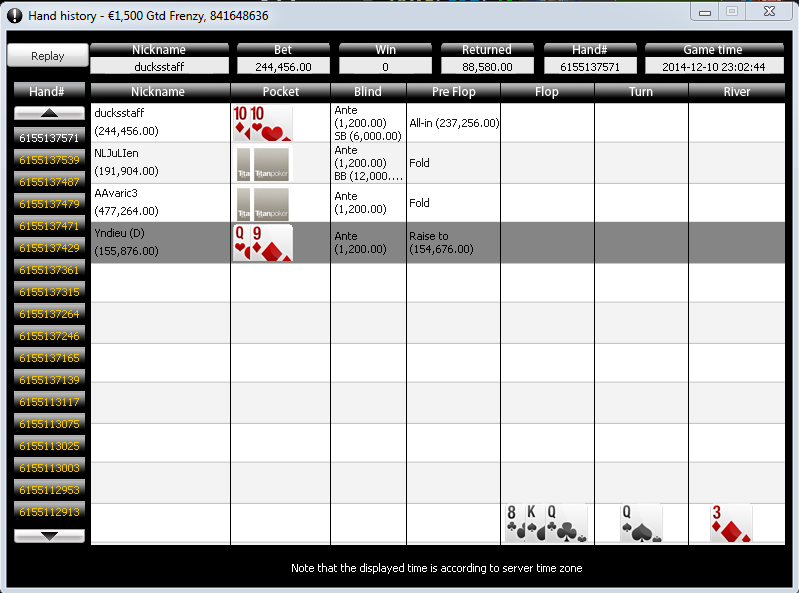This screenshot has height=593, width=799.
Task: Click the Bet value 244,456.00
Action: [x=283, y=67]
